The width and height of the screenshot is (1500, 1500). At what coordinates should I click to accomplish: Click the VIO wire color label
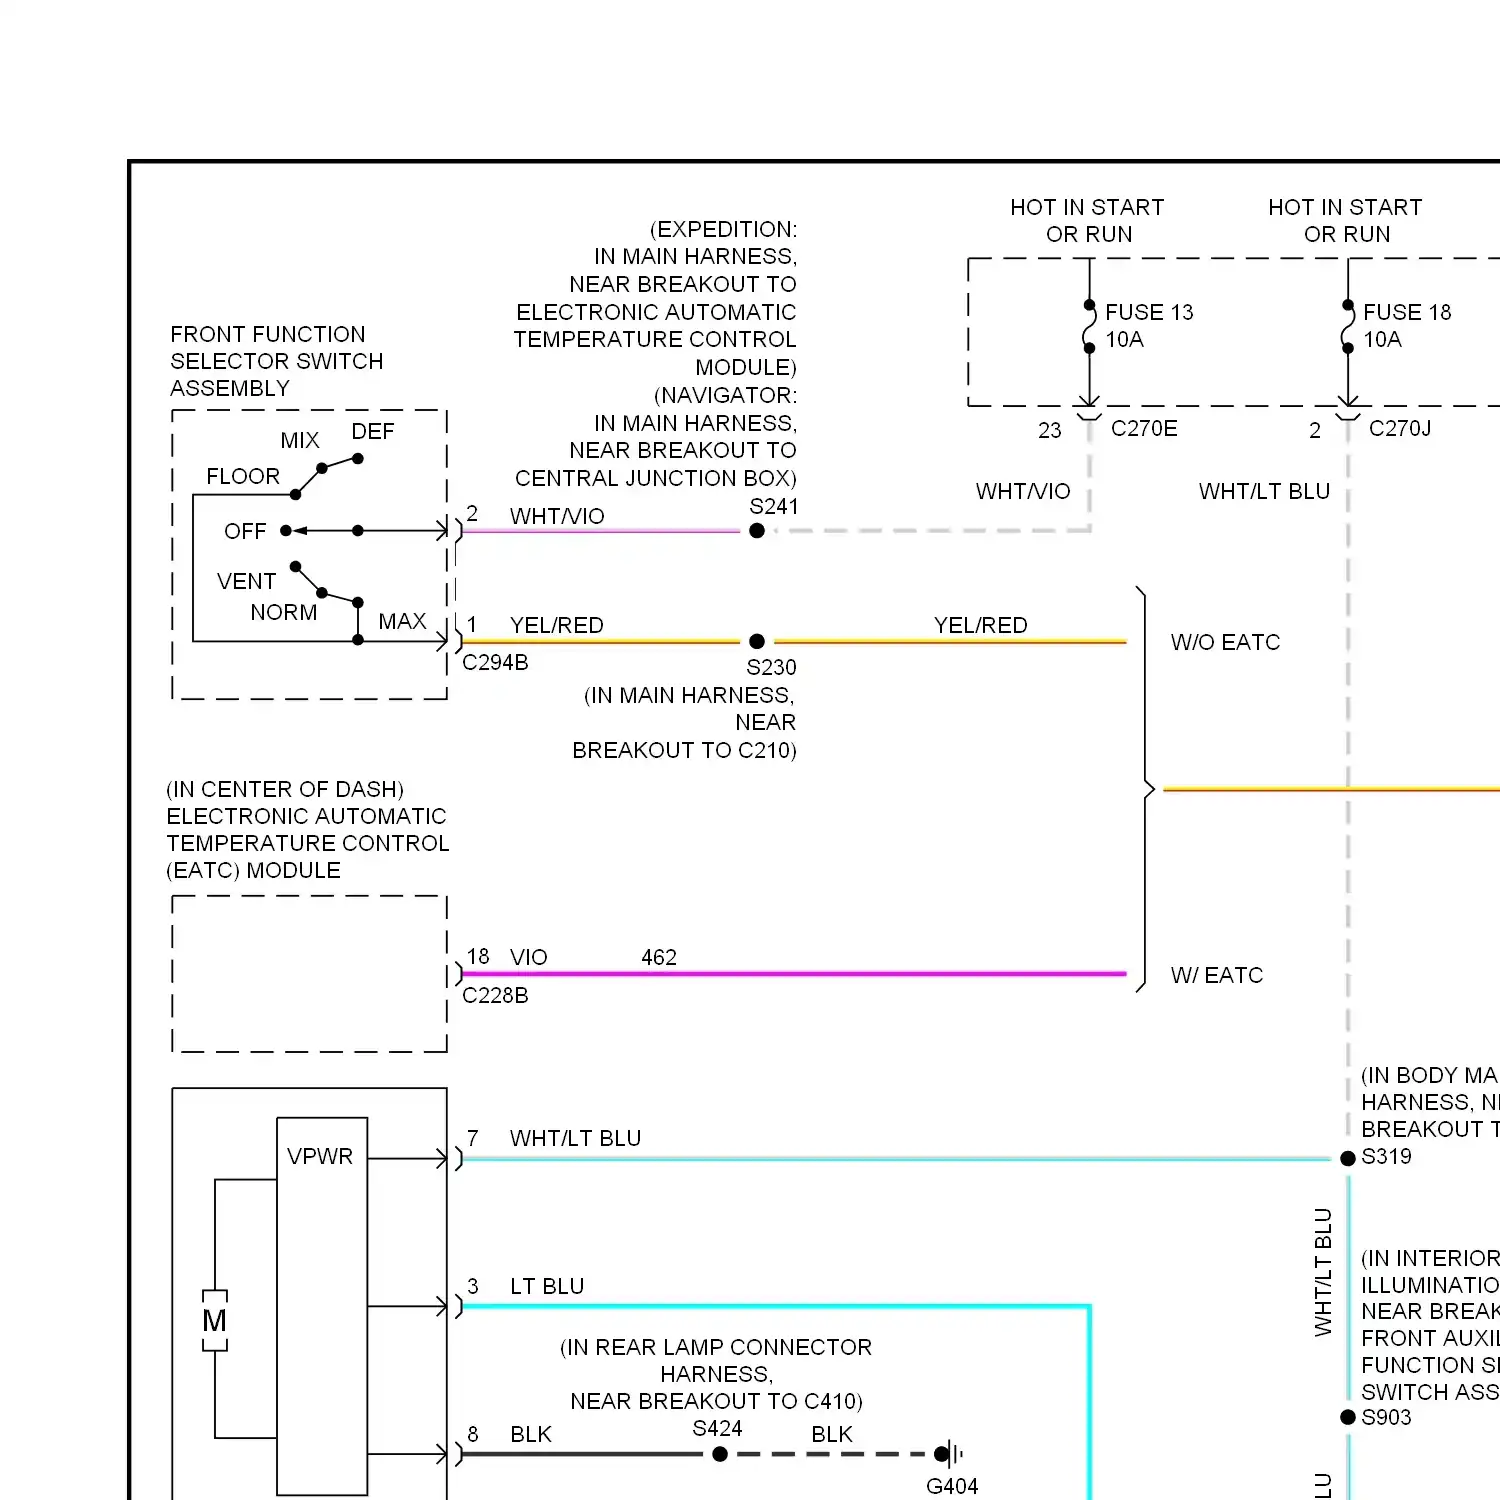pos(529,957)
